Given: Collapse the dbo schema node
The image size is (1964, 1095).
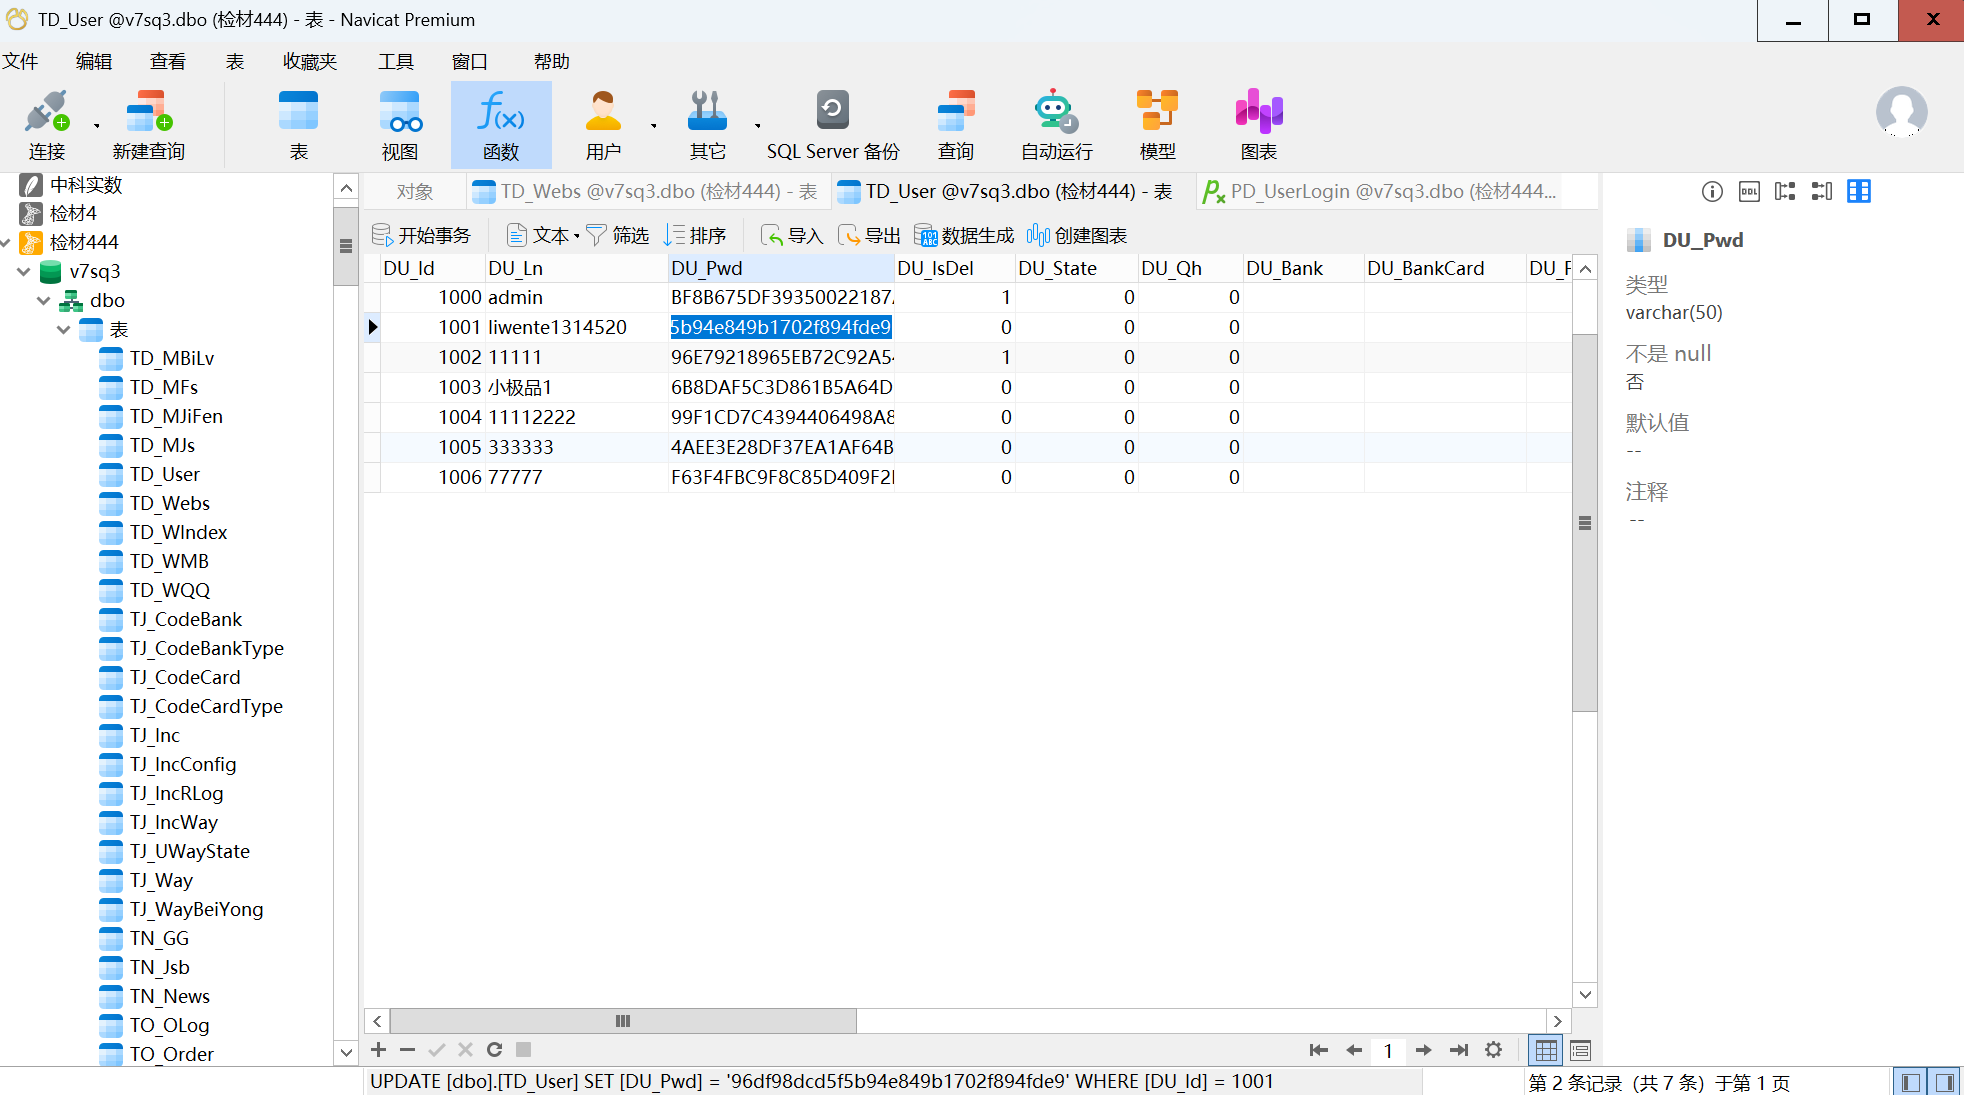Looking at the screenshot, I should point(44,300).
